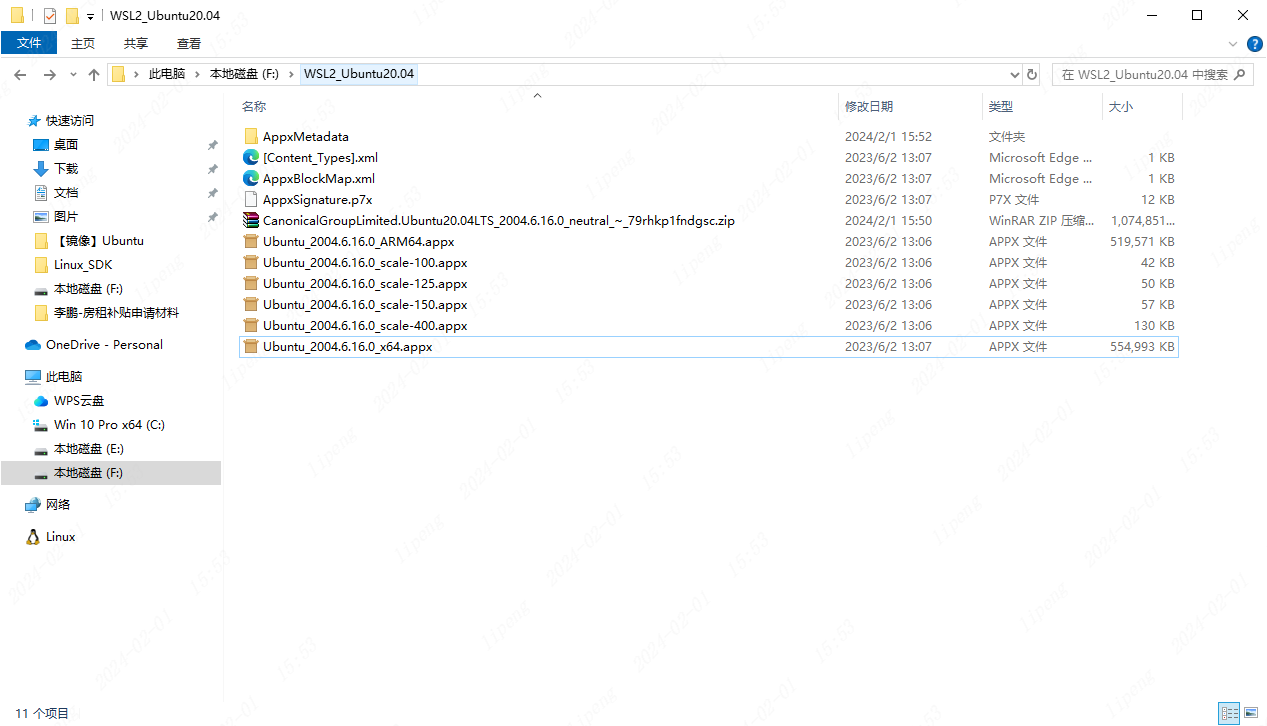Expand the chevron after 此电脑 breadcrumb

pyautogui.click(x=197, y=75)
